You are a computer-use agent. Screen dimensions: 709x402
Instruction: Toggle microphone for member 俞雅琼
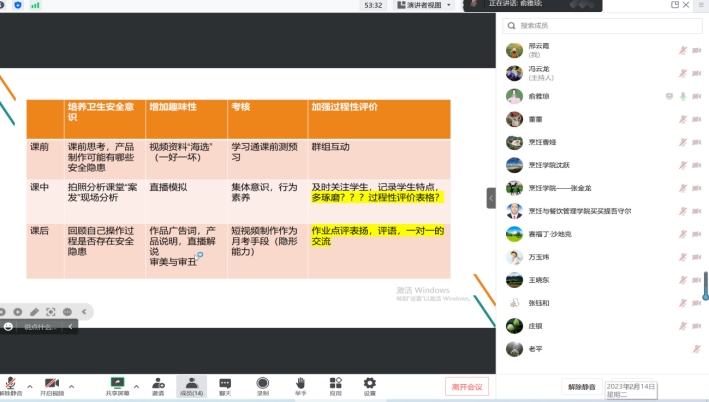click(x=683, y=96)
